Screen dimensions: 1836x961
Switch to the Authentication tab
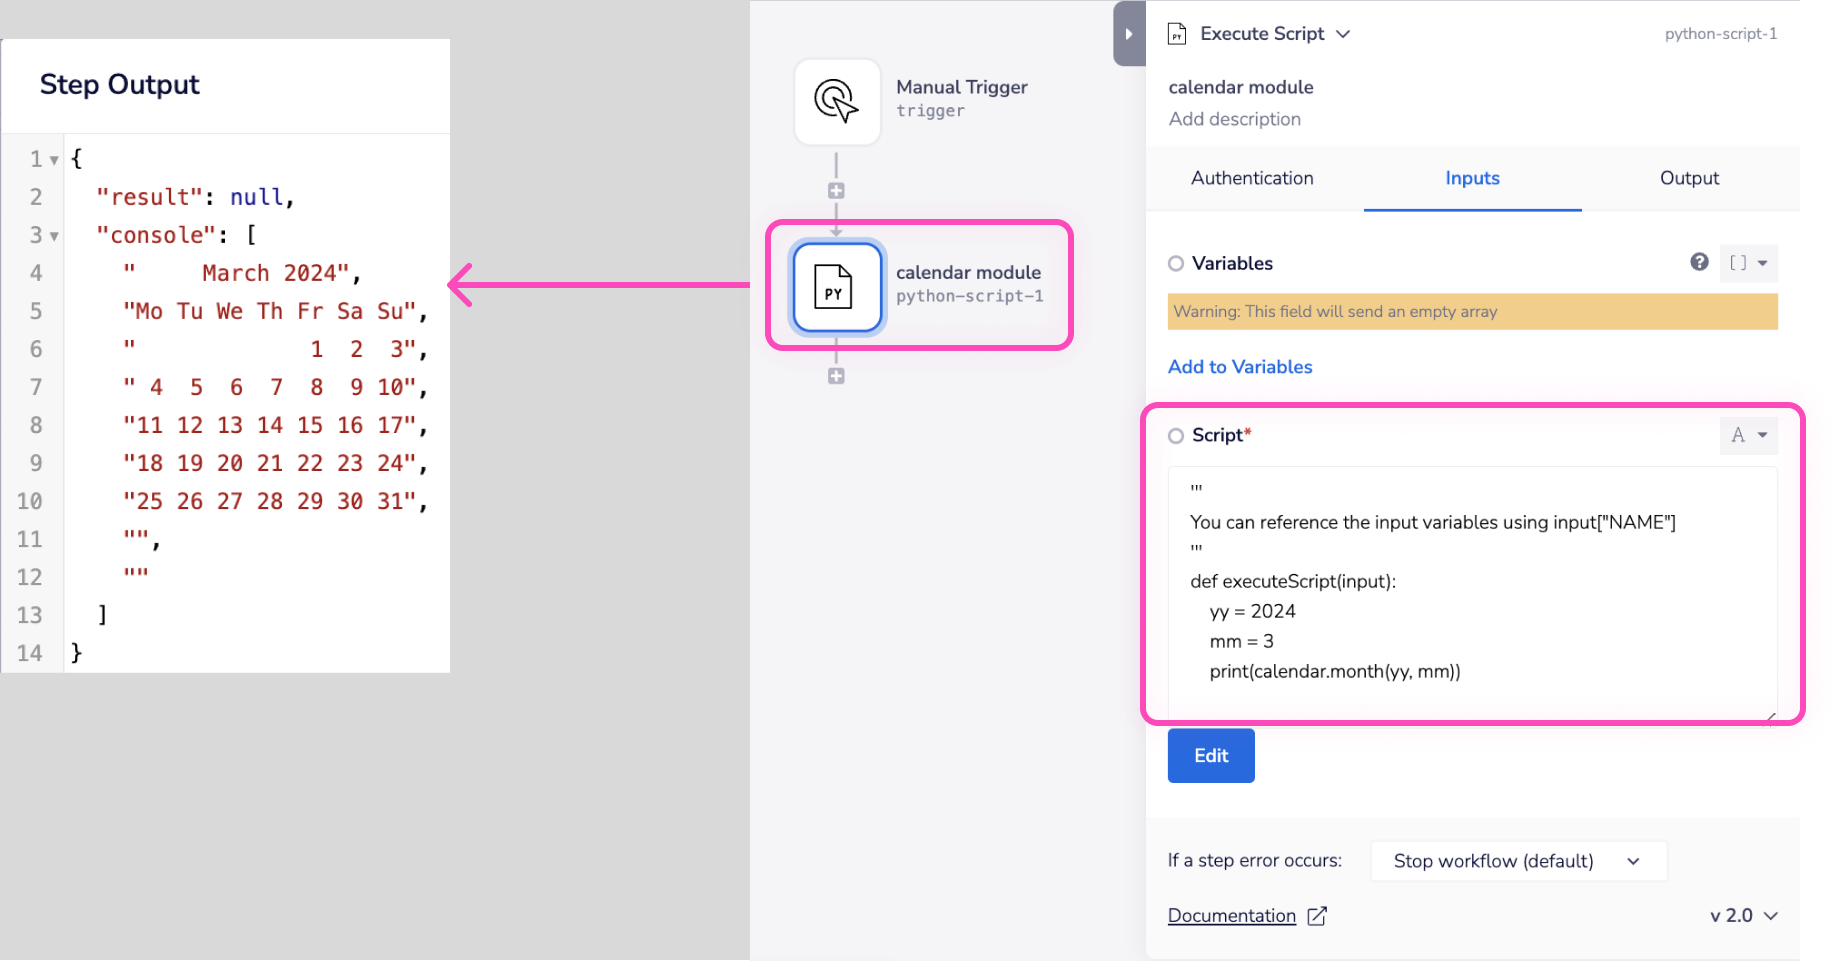[1252, 178]
